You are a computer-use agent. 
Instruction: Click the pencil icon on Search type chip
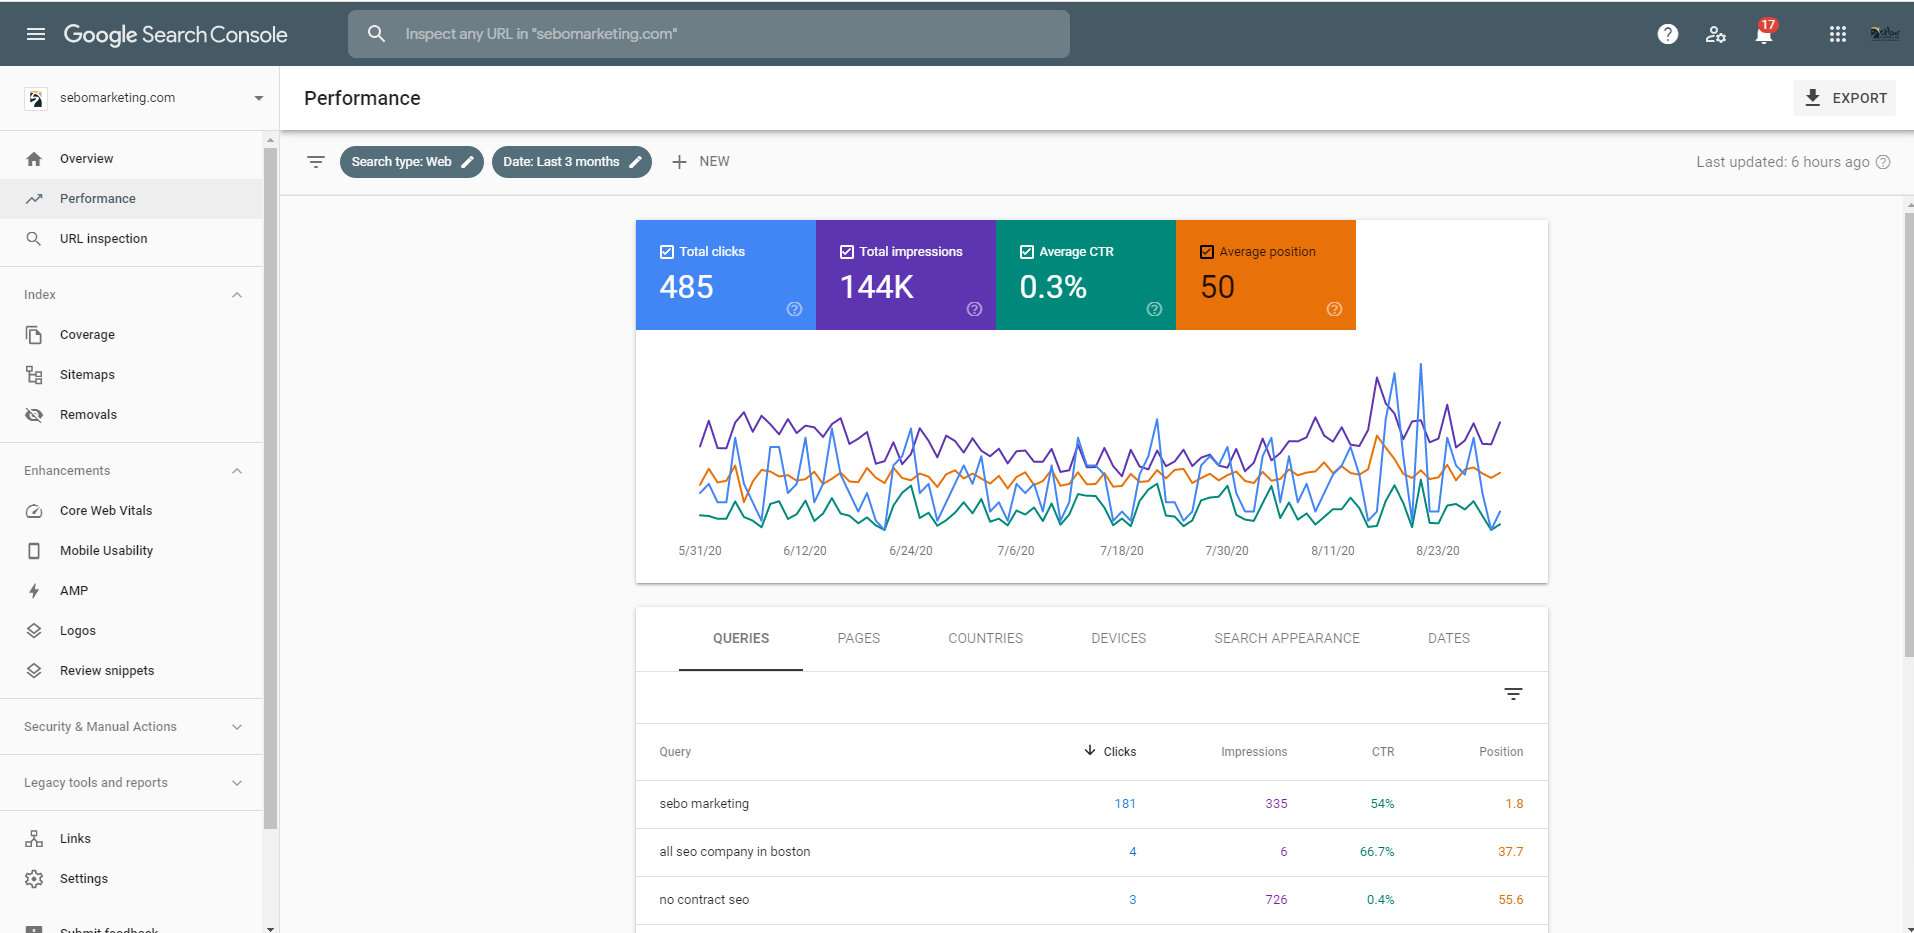tap(467, 162)
